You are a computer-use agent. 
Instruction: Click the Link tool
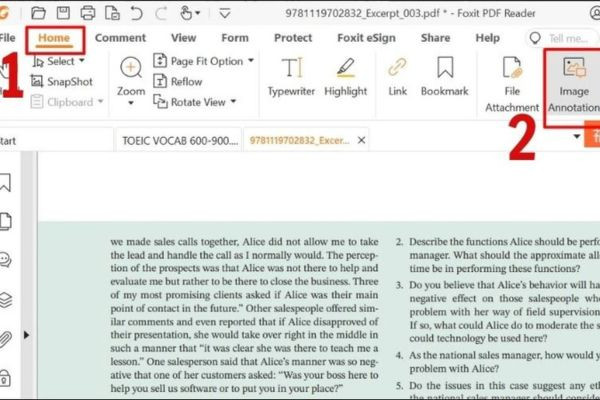pos(397,77)
